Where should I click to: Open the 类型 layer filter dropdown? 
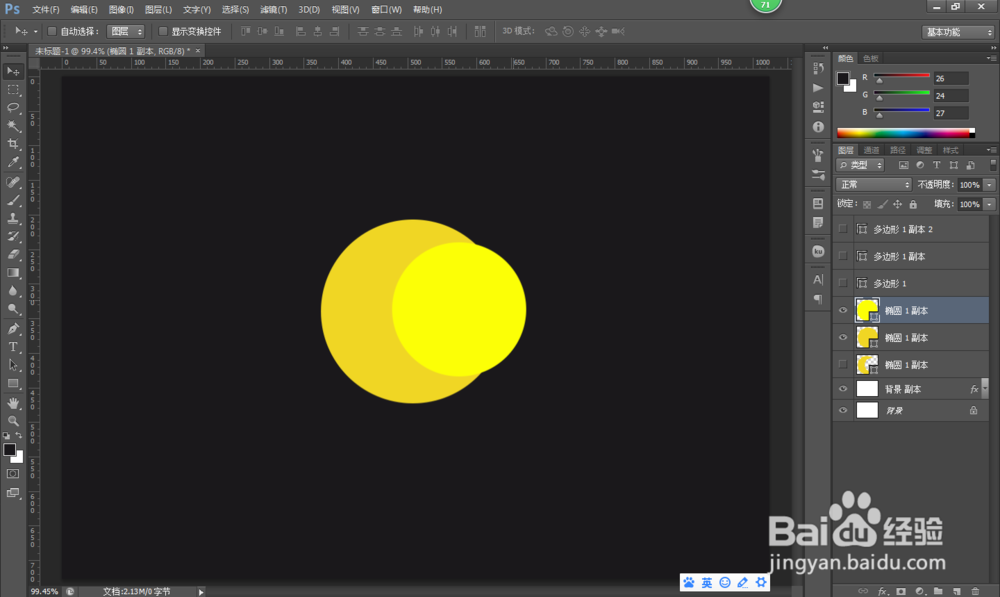click(x=860, y=165)
